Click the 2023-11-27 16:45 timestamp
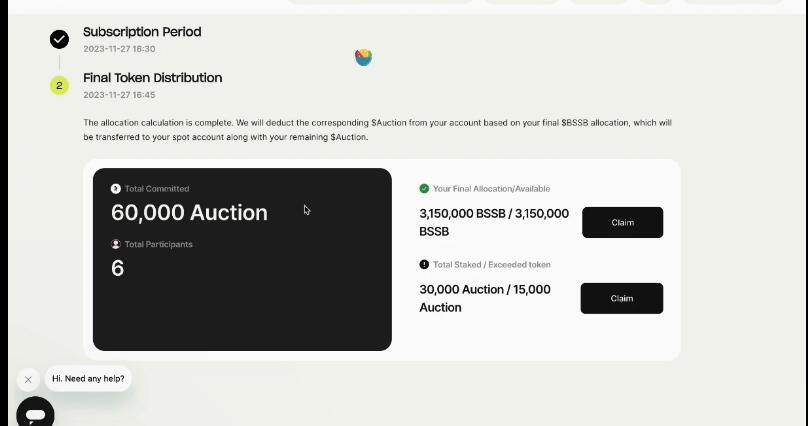Image resolution: width=808 pixels, height=426 pixels. point(119,95)
